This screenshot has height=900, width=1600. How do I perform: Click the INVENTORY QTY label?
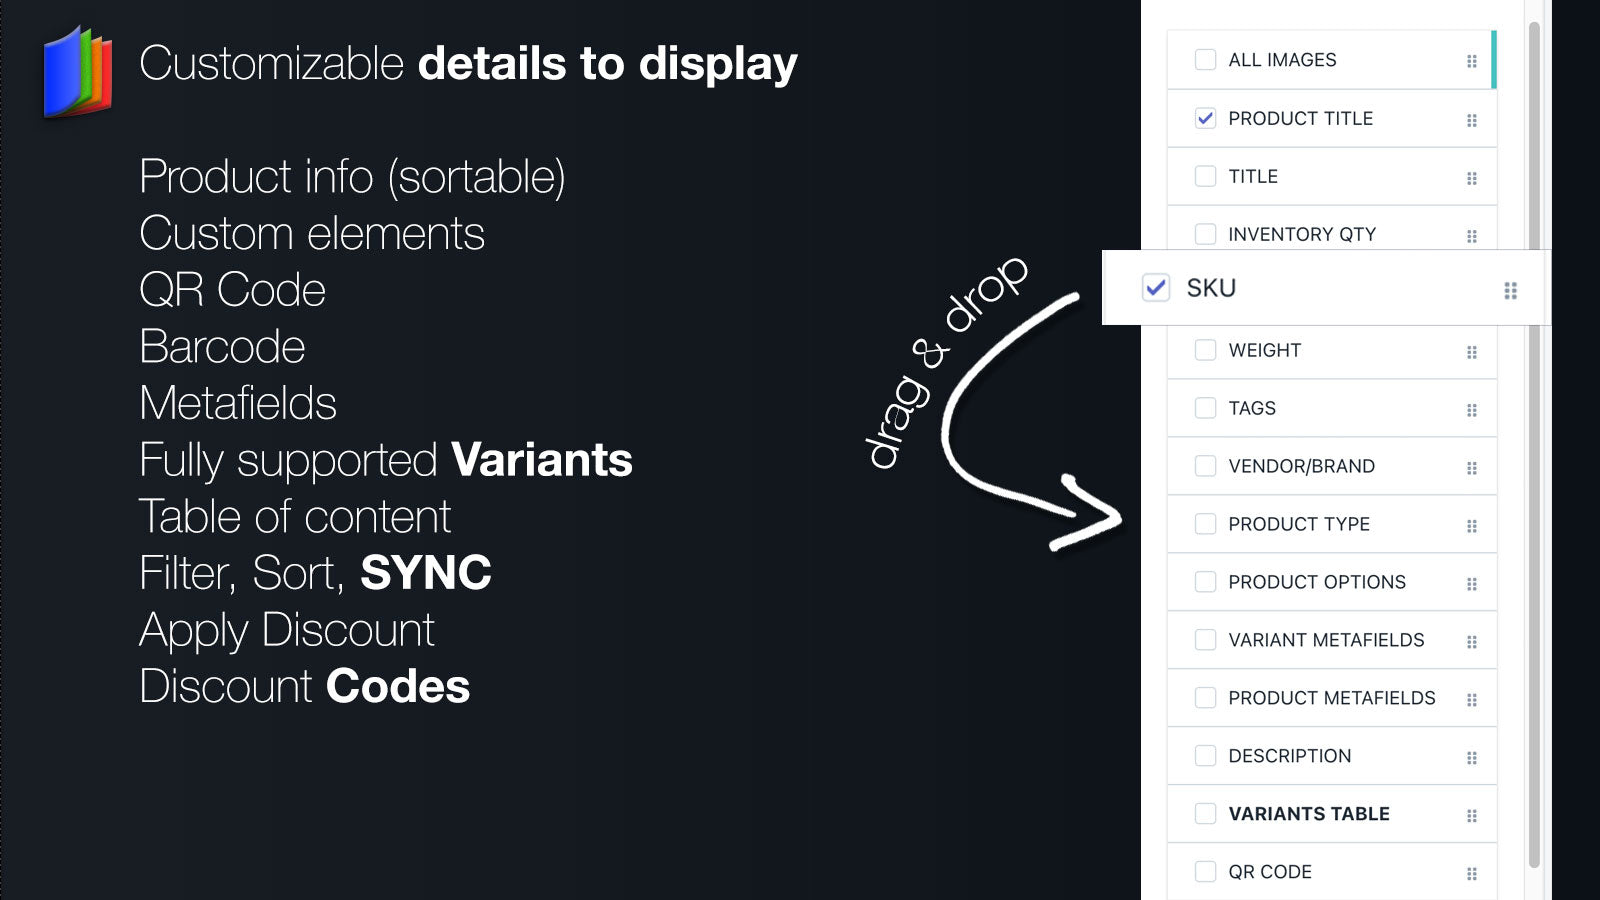[1302, 234]
